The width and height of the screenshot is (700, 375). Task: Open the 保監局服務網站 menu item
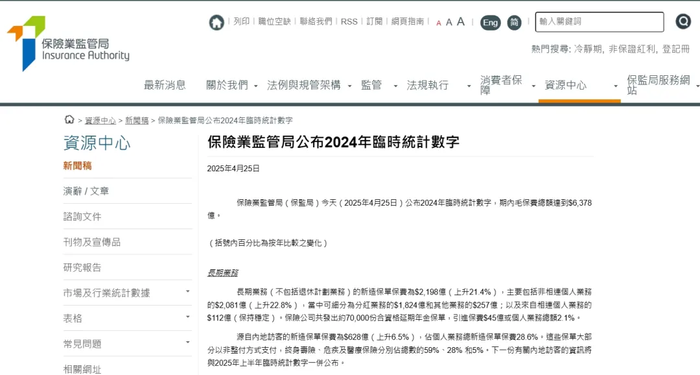pyautogui.click(x=658, y=85)
